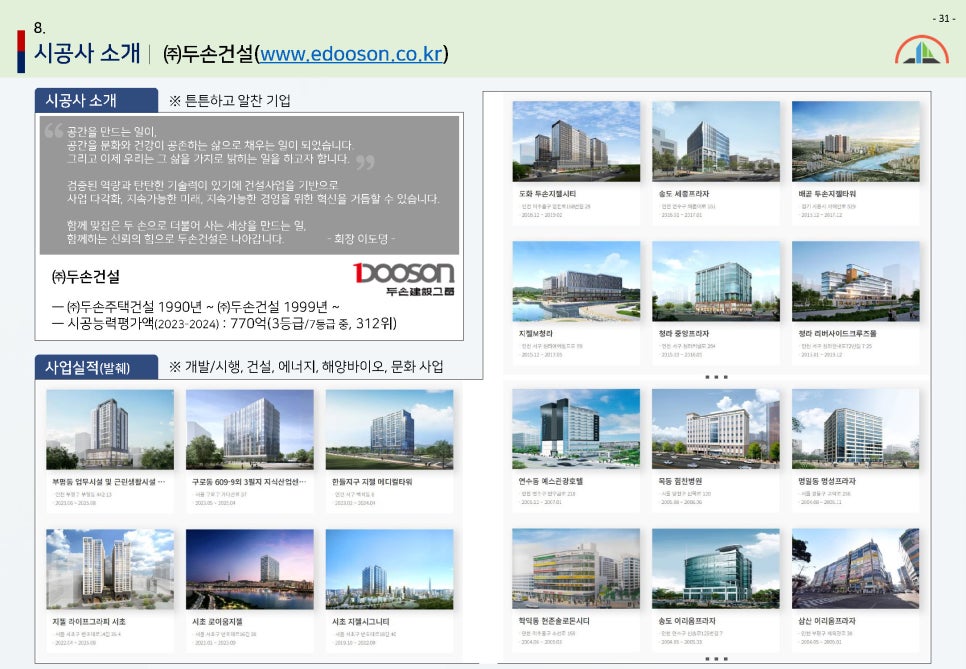Select the text ※ 튼튼하고 알찬 기업
The width and height of the screenshot is (966, 669).
click(x=230, y=100)
